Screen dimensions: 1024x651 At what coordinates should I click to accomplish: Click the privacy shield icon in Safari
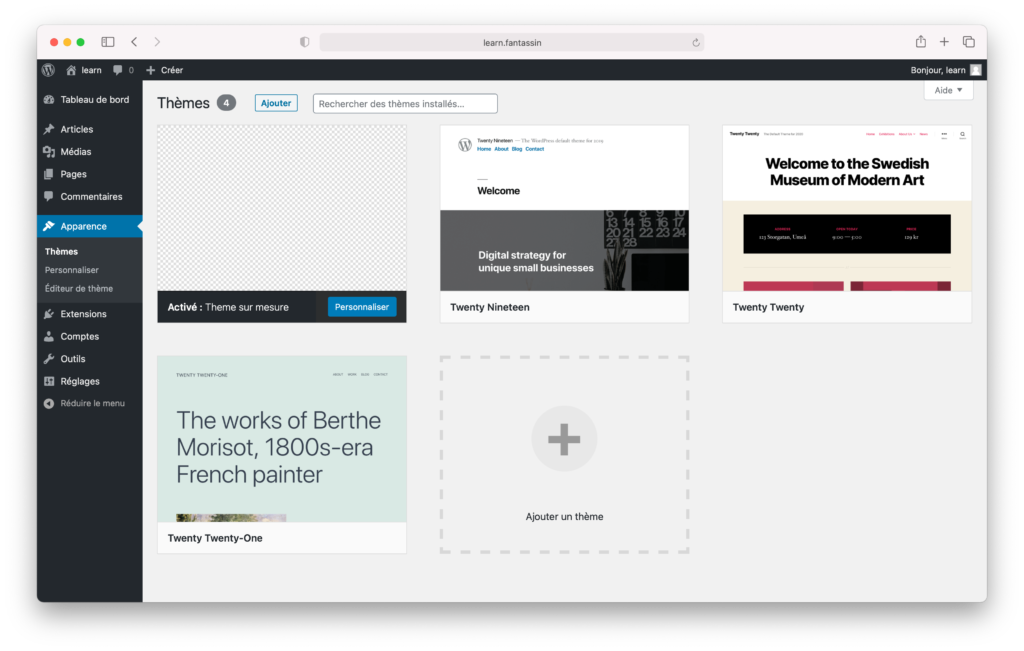[304, 42]
